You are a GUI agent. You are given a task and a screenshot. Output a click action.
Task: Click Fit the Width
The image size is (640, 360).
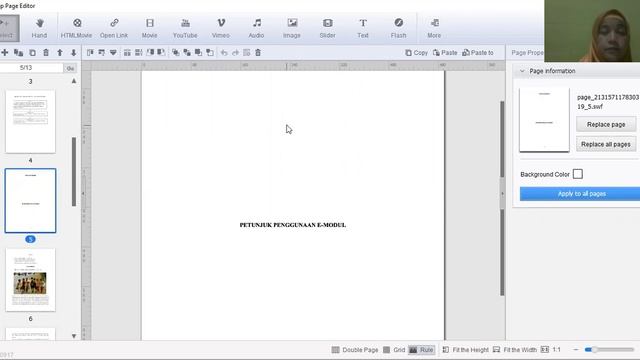pyautogui.click(x=515, y=350)
